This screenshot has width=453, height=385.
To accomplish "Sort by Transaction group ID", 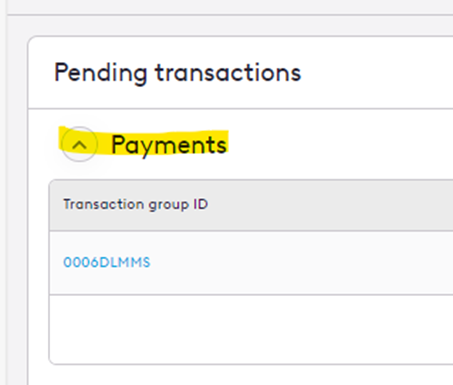I will pos(136,204).
